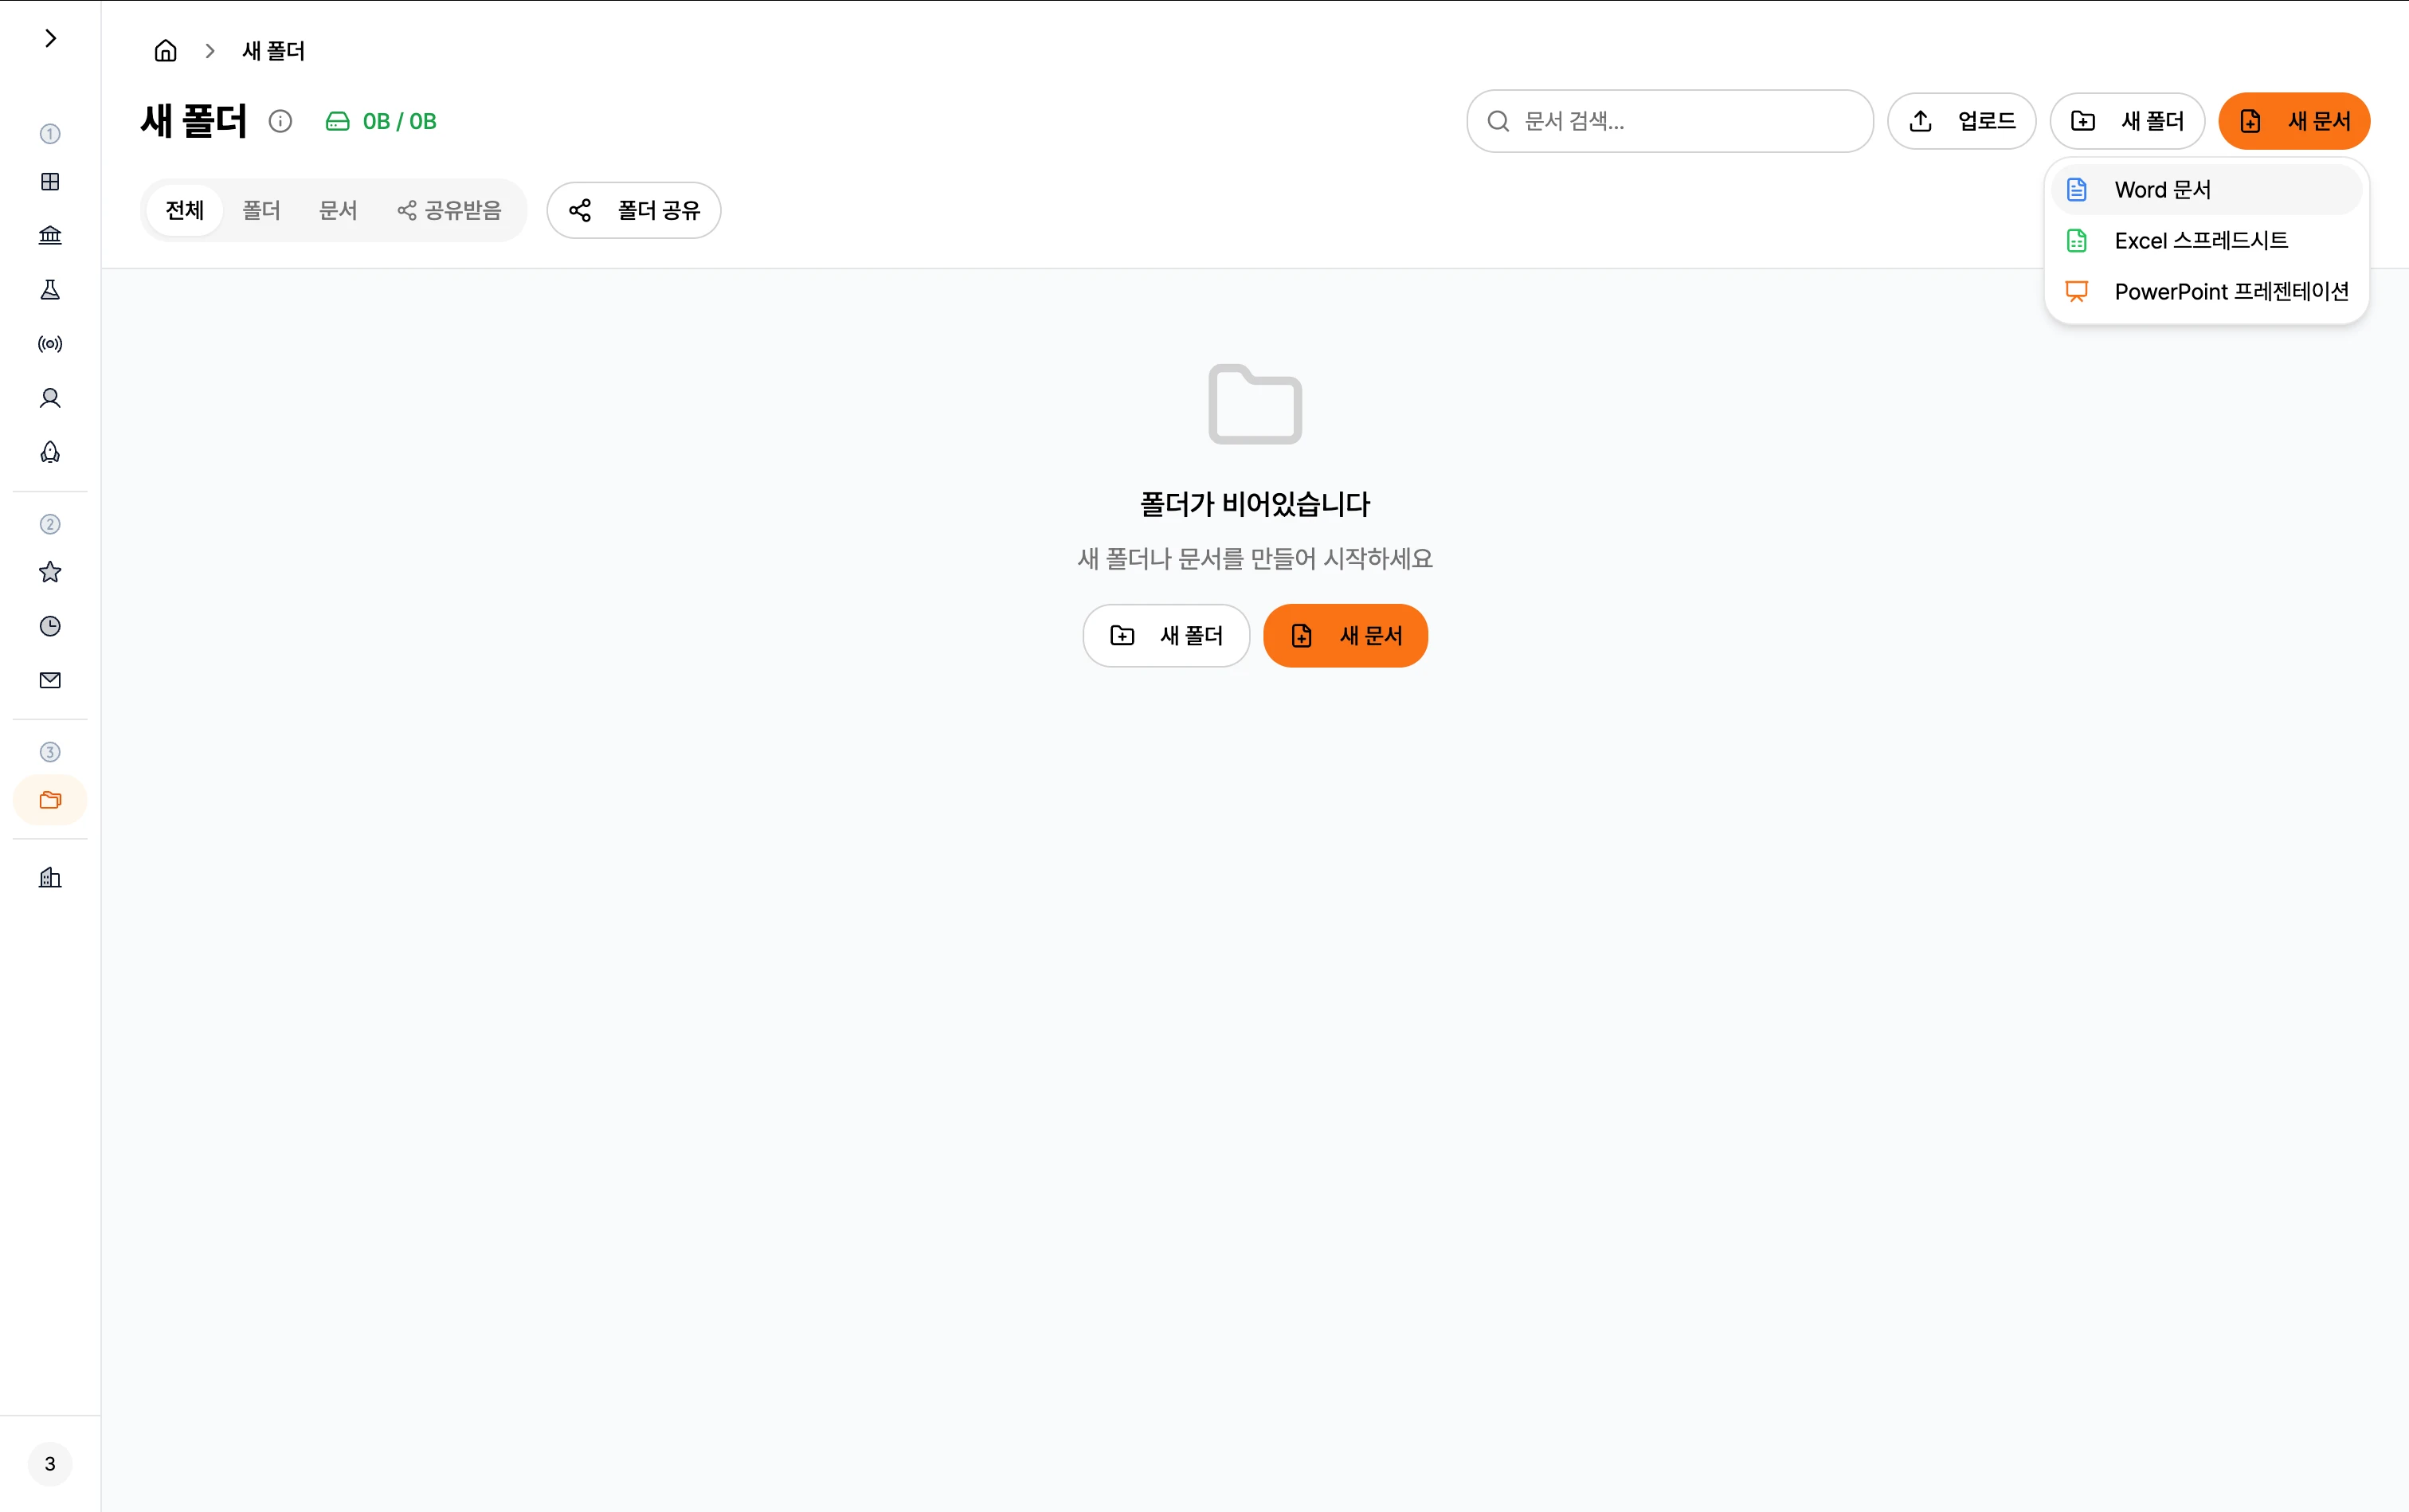2409x1512 pixels.
Task: Click the 업로드 upload button
Action: 1961,121
